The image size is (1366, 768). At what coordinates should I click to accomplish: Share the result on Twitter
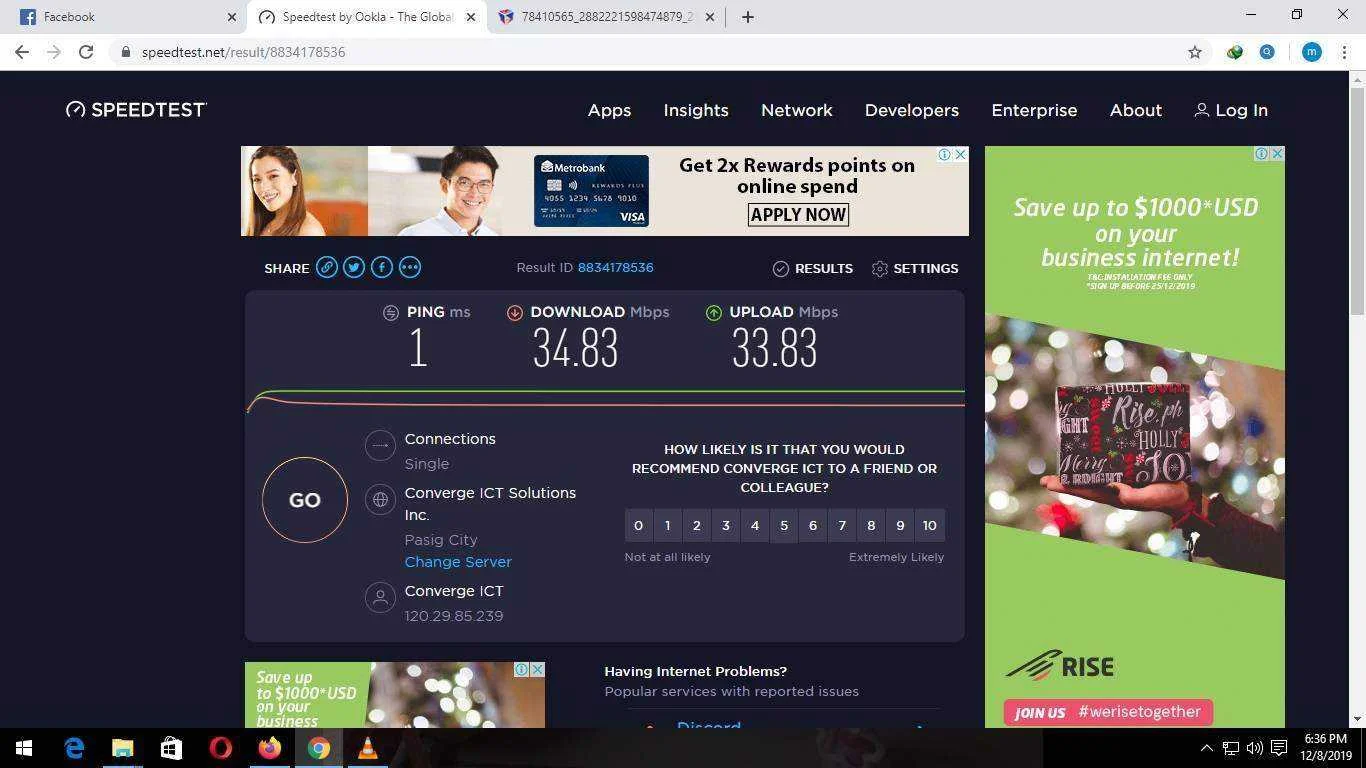pyautogui.click(x=354, y=267)
